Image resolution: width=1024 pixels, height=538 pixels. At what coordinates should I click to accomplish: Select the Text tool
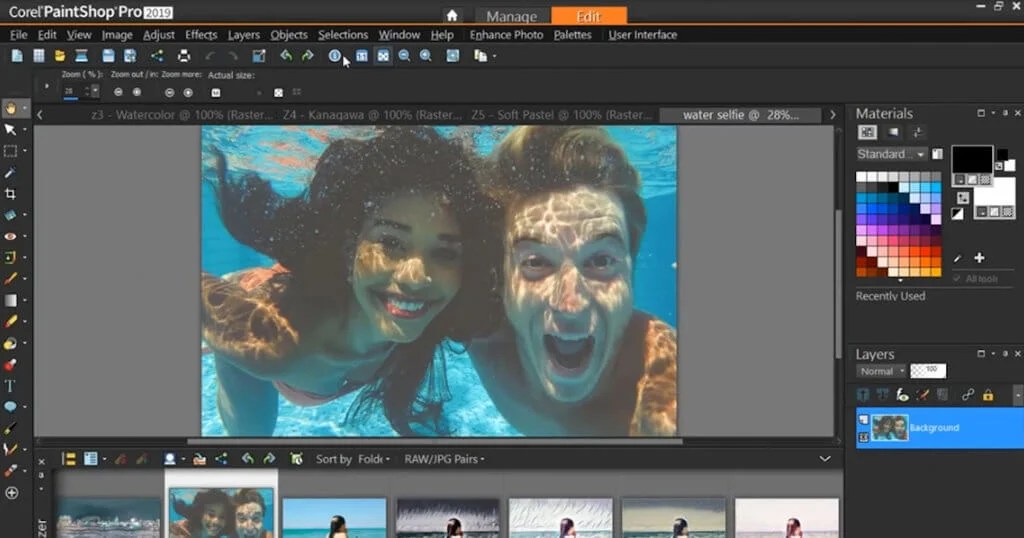tap(11, 385)
